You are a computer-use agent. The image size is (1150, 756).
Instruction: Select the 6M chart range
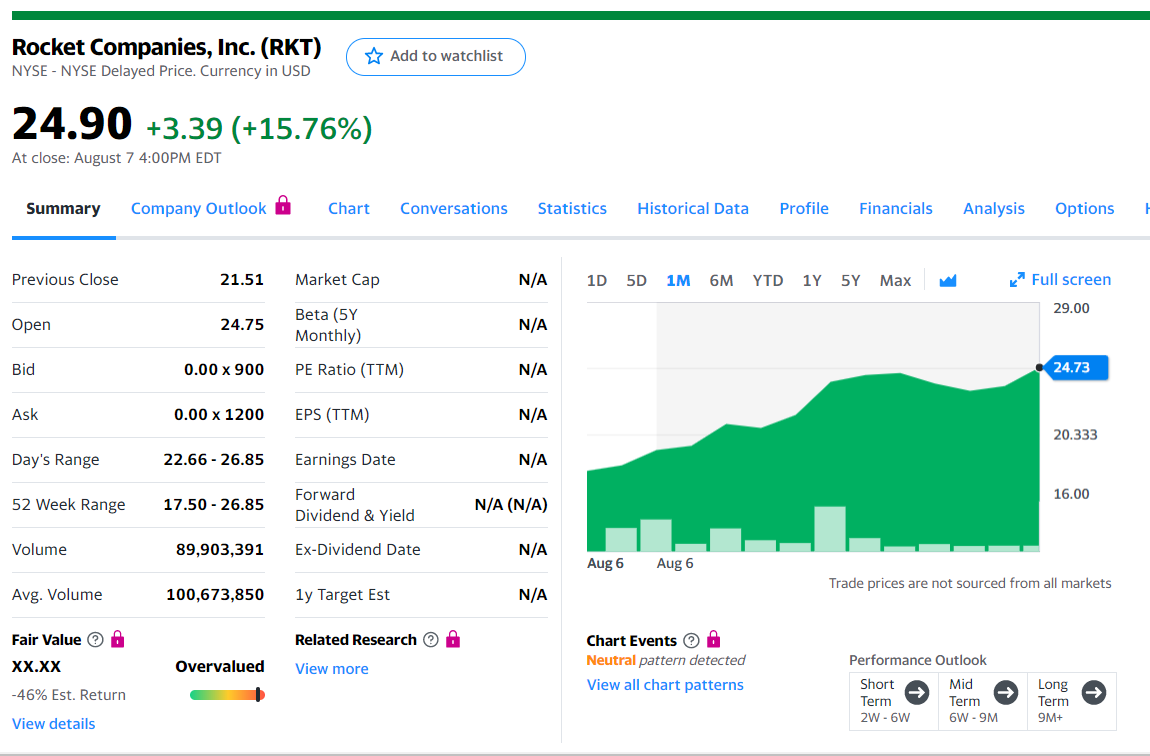pos(721,280)
